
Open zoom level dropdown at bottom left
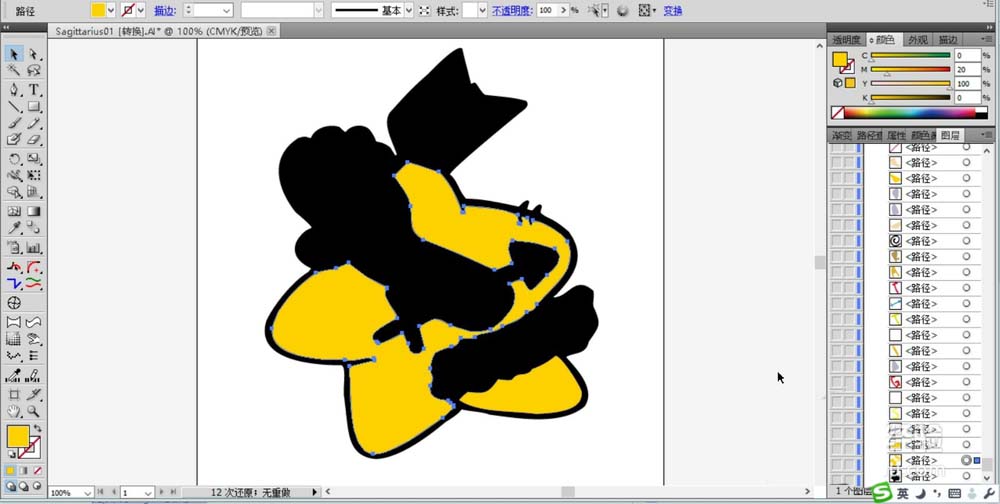87,493
